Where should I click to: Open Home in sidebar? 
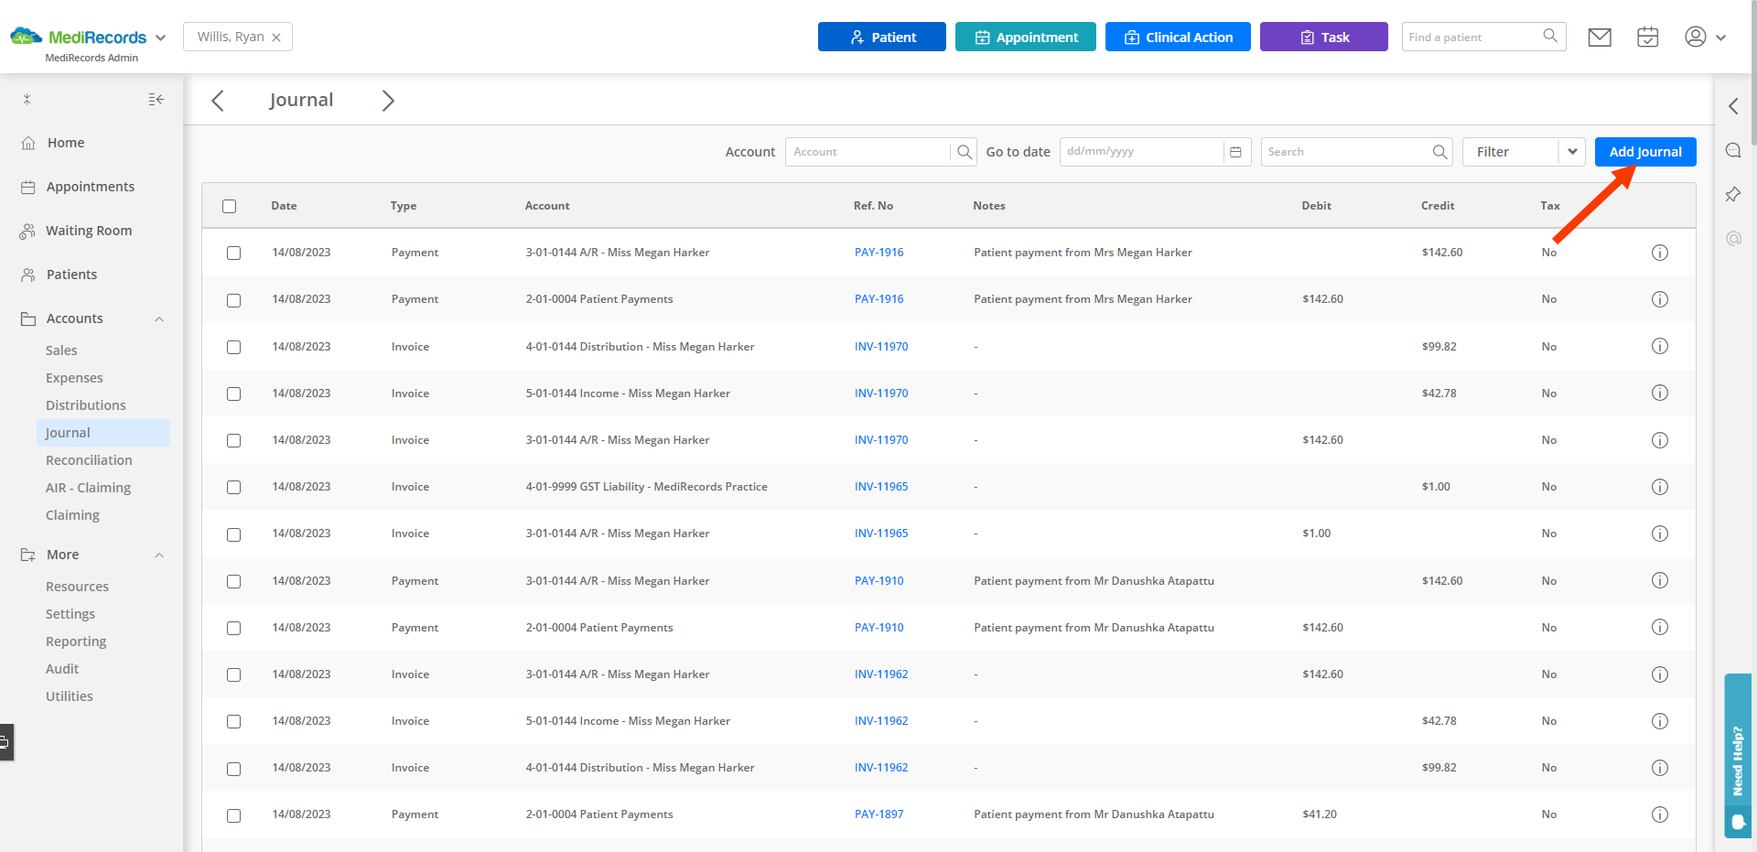[x=65, y=143]
